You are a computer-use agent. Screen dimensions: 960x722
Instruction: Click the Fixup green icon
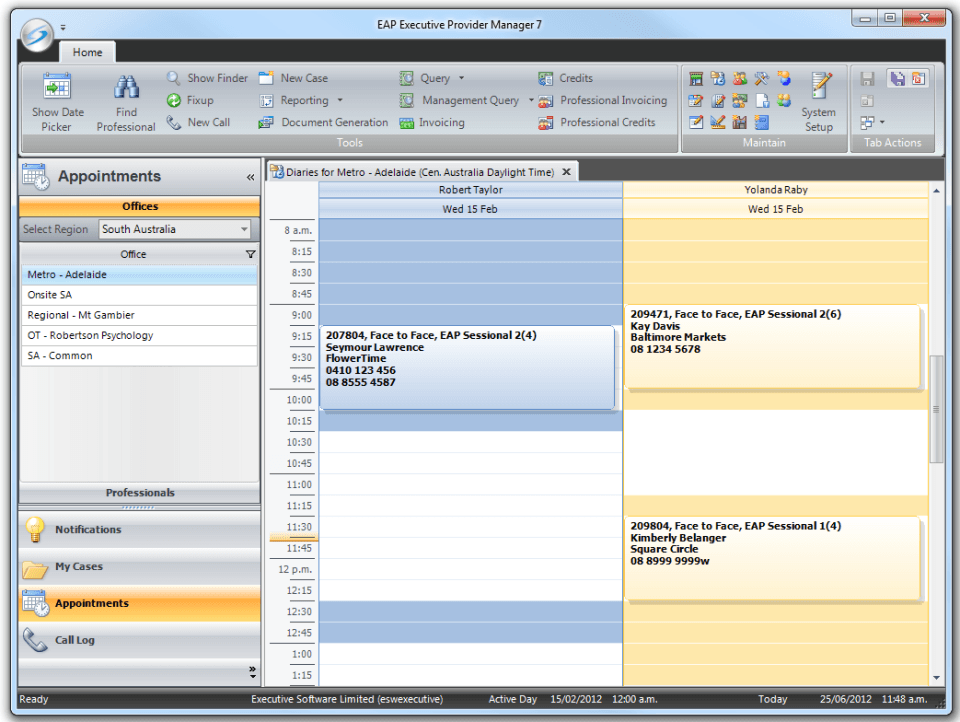[174, 100]
